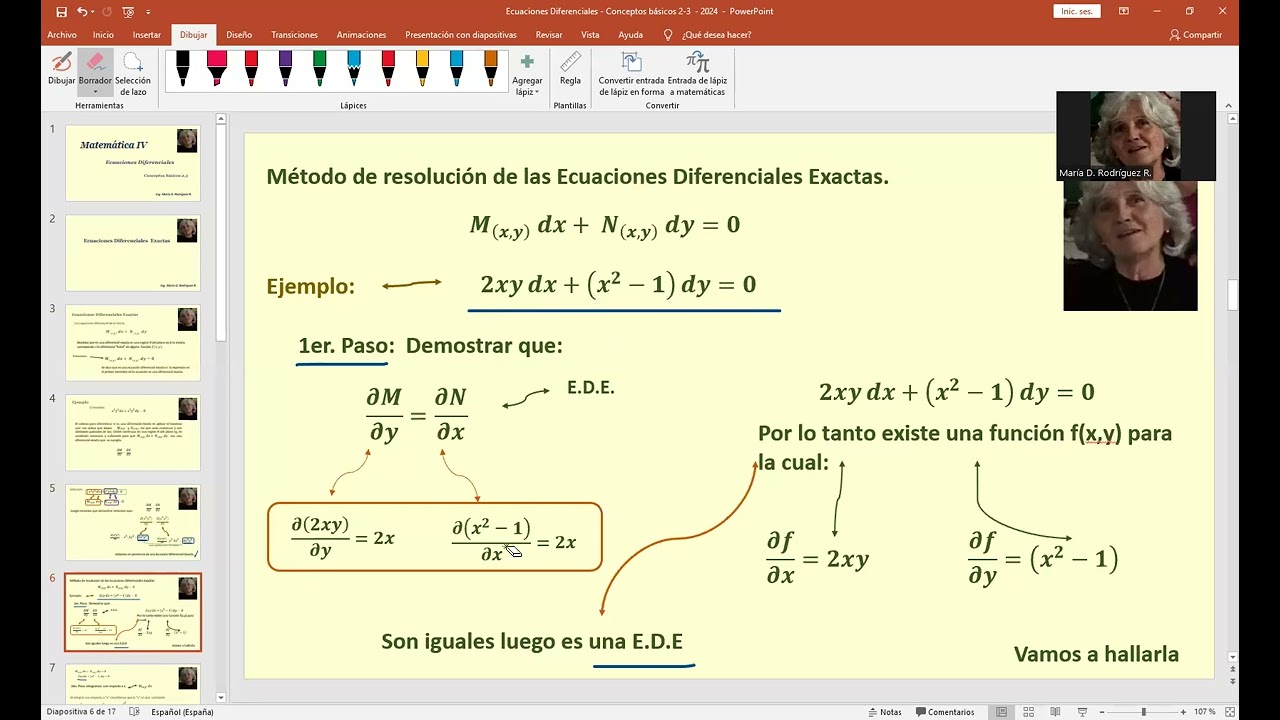1280x720 pixels.
Task: Click the zoom in plus button
Action: (1185, 712)
